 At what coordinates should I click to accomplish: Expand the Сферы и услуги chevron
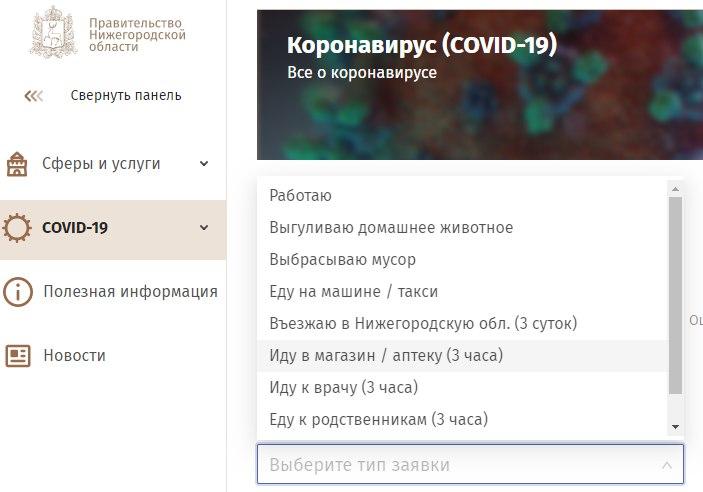[204, 164]
